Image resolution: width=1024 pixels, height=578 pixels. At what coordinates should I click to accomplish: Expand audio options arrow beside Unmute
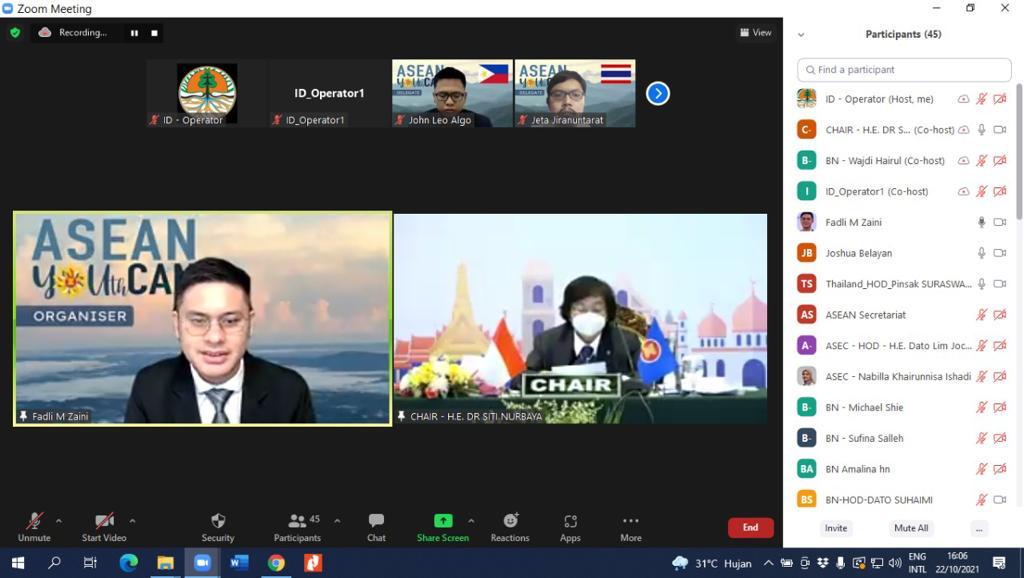59,521
